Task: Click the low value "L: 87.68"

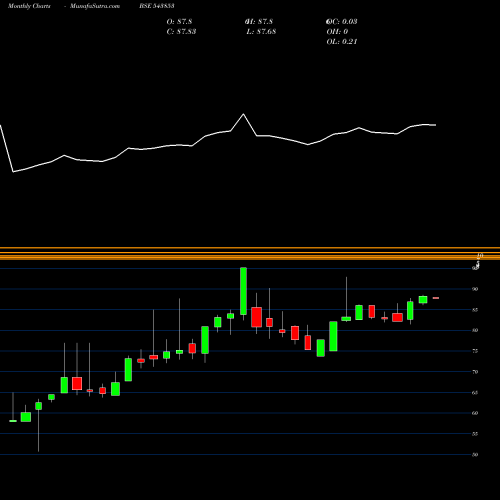Action: [261, 32]
